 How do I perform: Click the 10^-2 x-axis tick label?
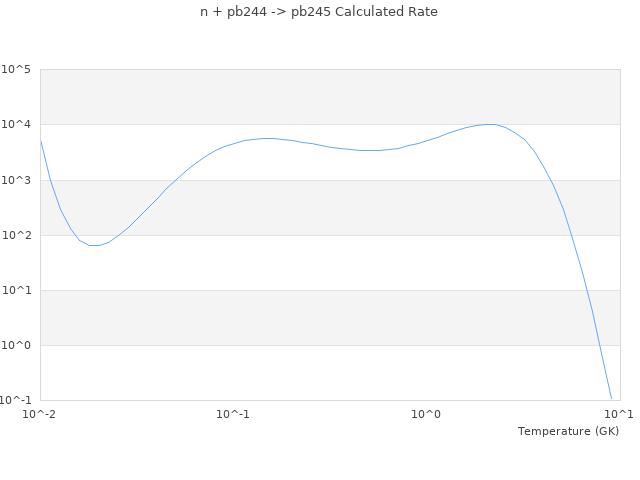(x=40, y=413)
